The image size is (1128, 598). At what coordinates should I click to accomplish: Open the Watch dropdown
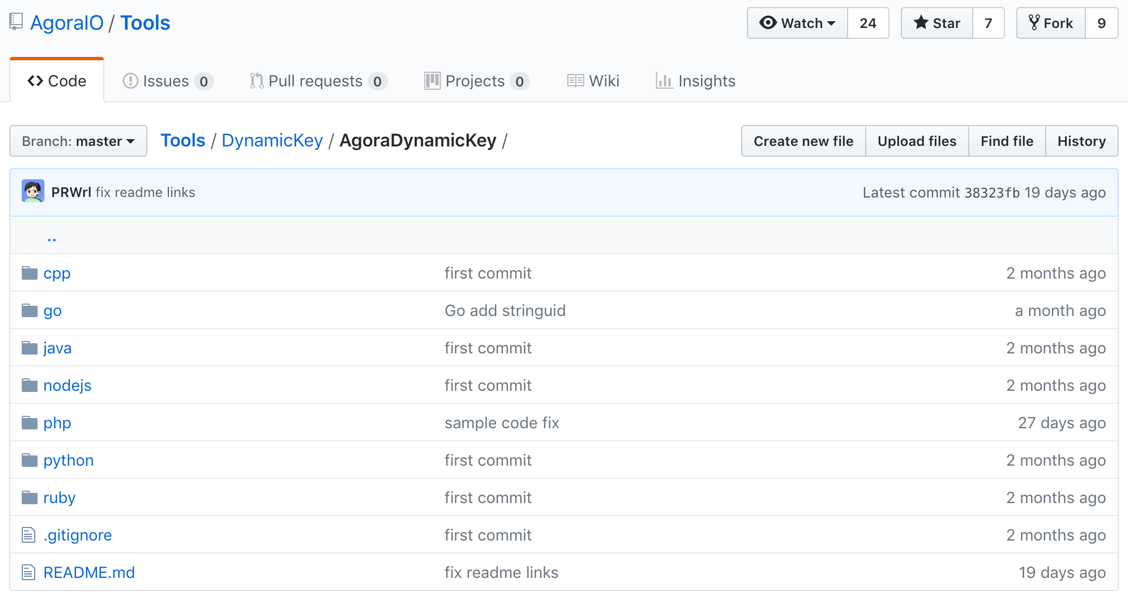797,23
